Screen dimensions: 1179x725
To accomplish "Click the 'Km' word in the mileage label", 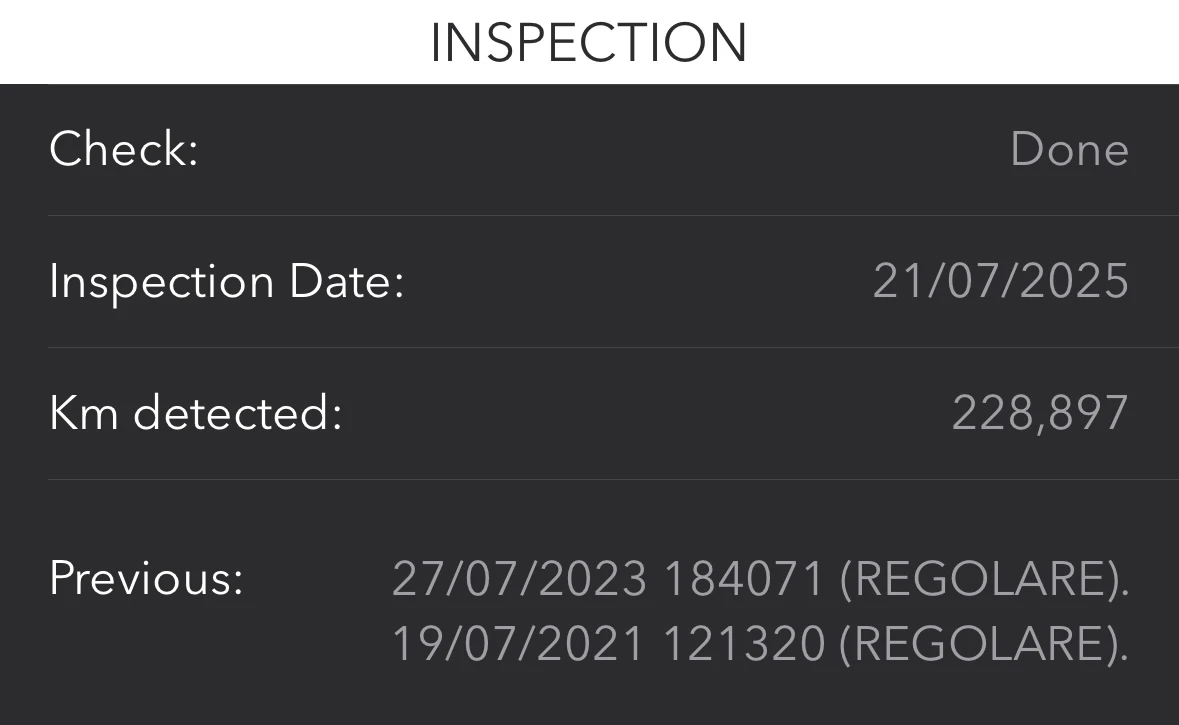I will click(84, 413).
